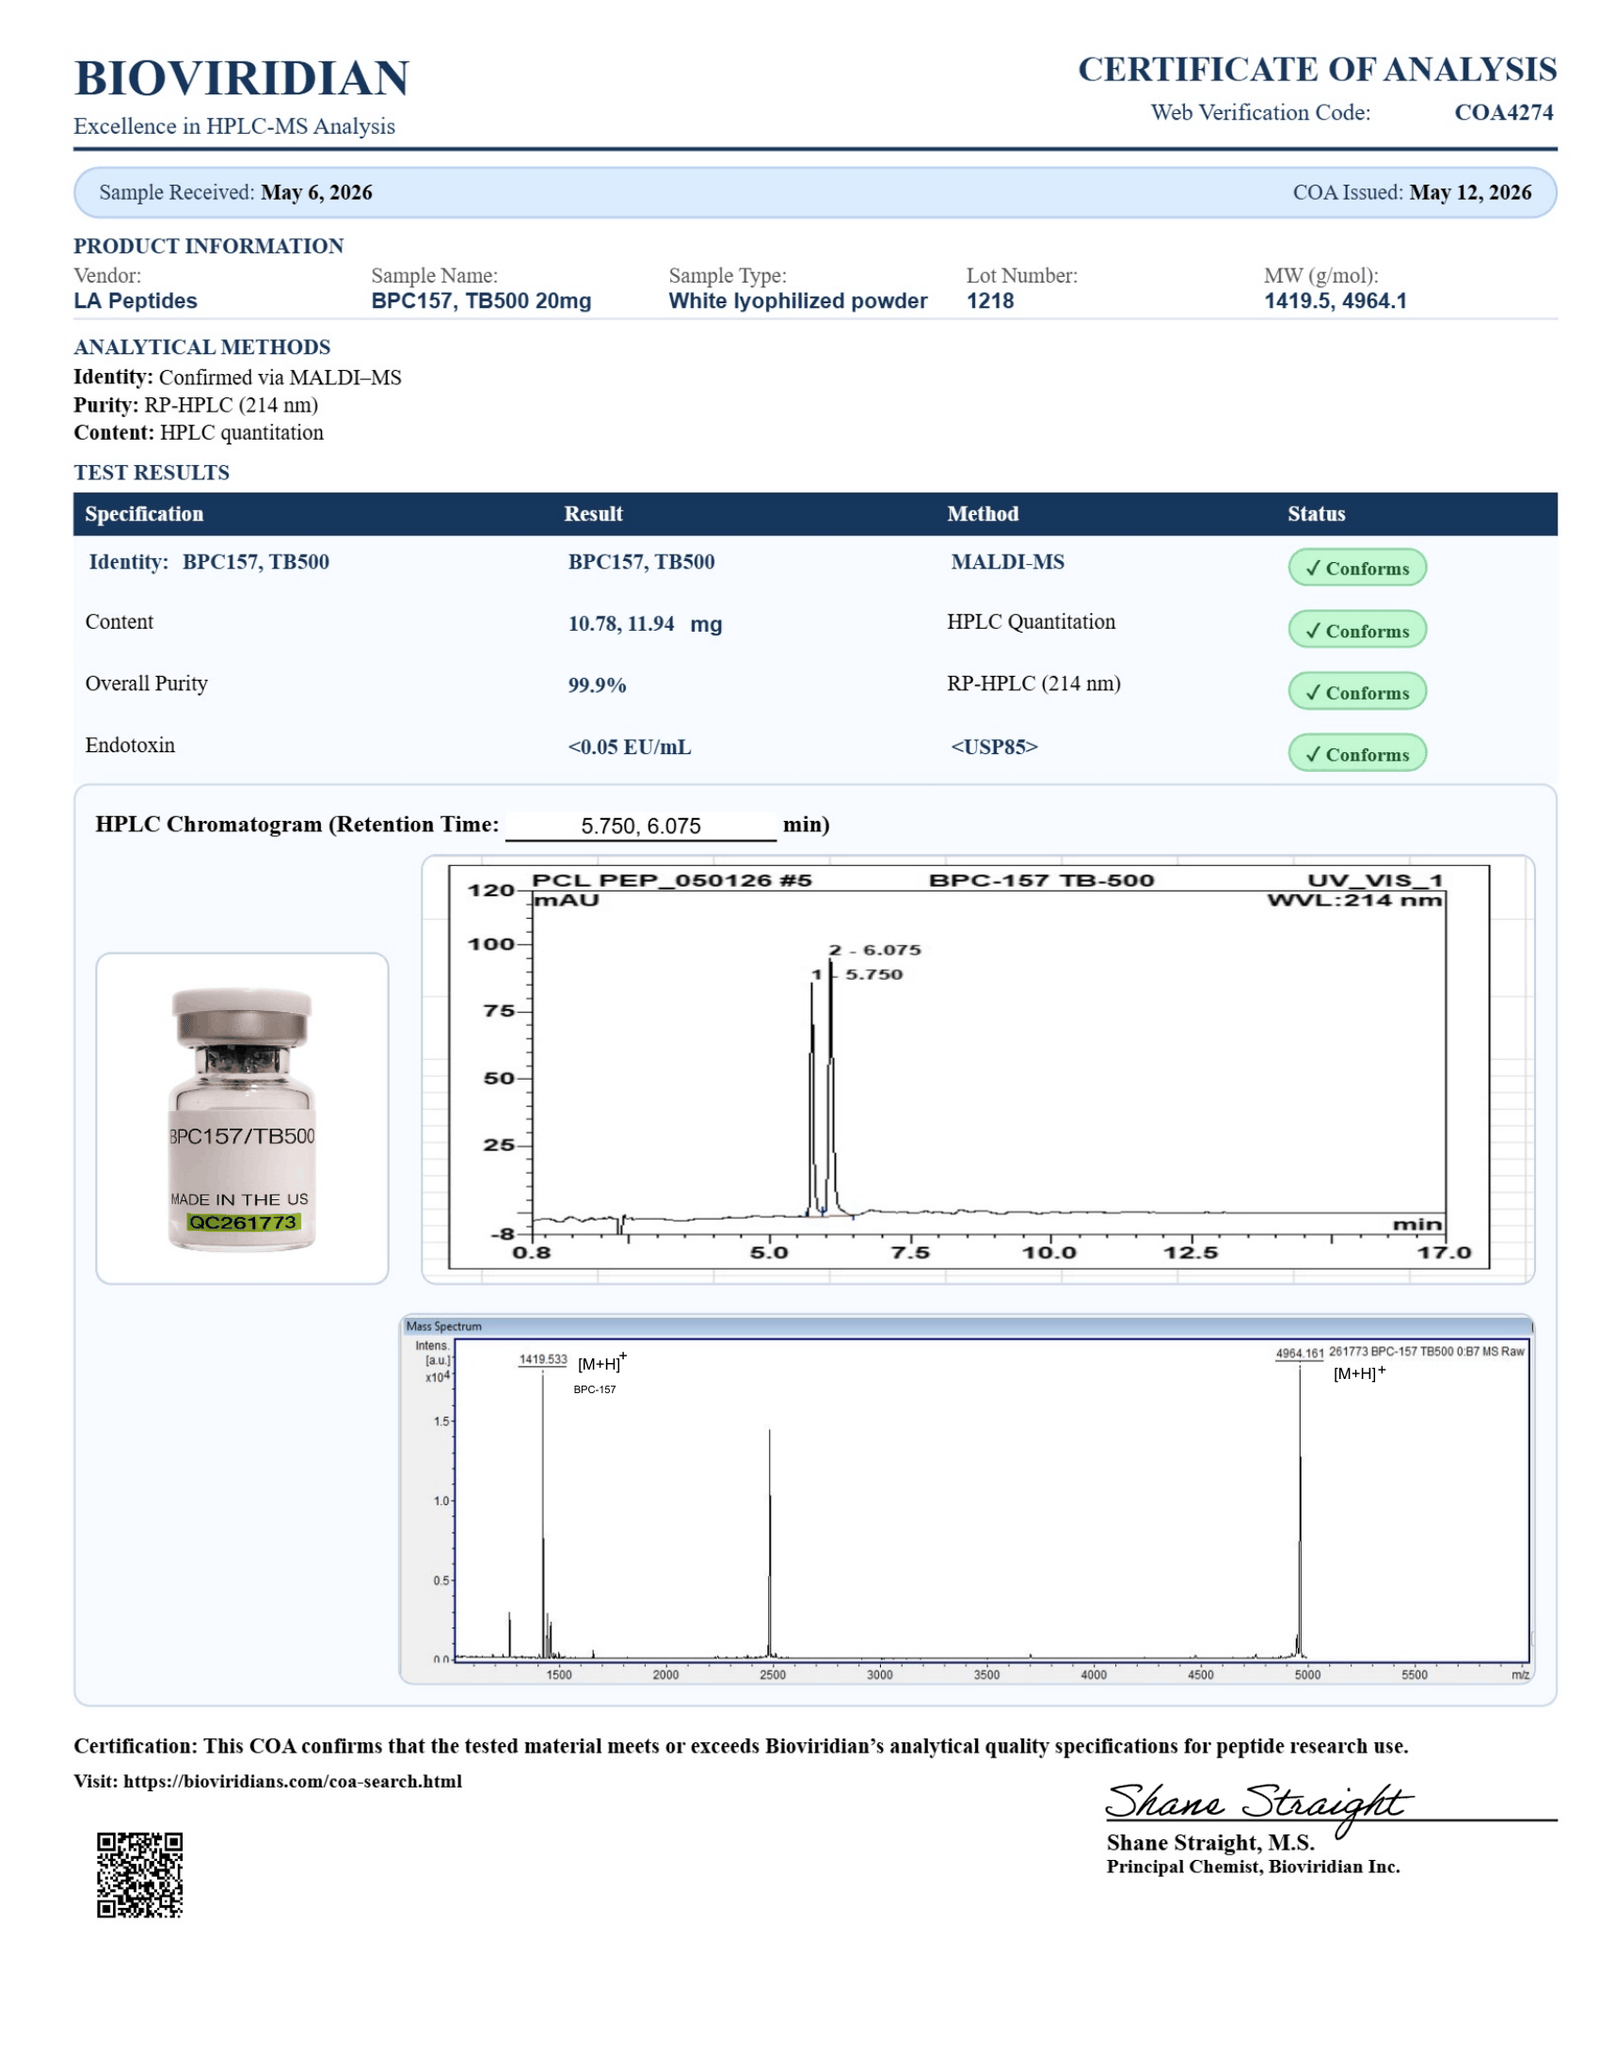Click the vendor name LA Peptides
The width and height of the screenshot is (1600, 2071).
pos(135,301)
